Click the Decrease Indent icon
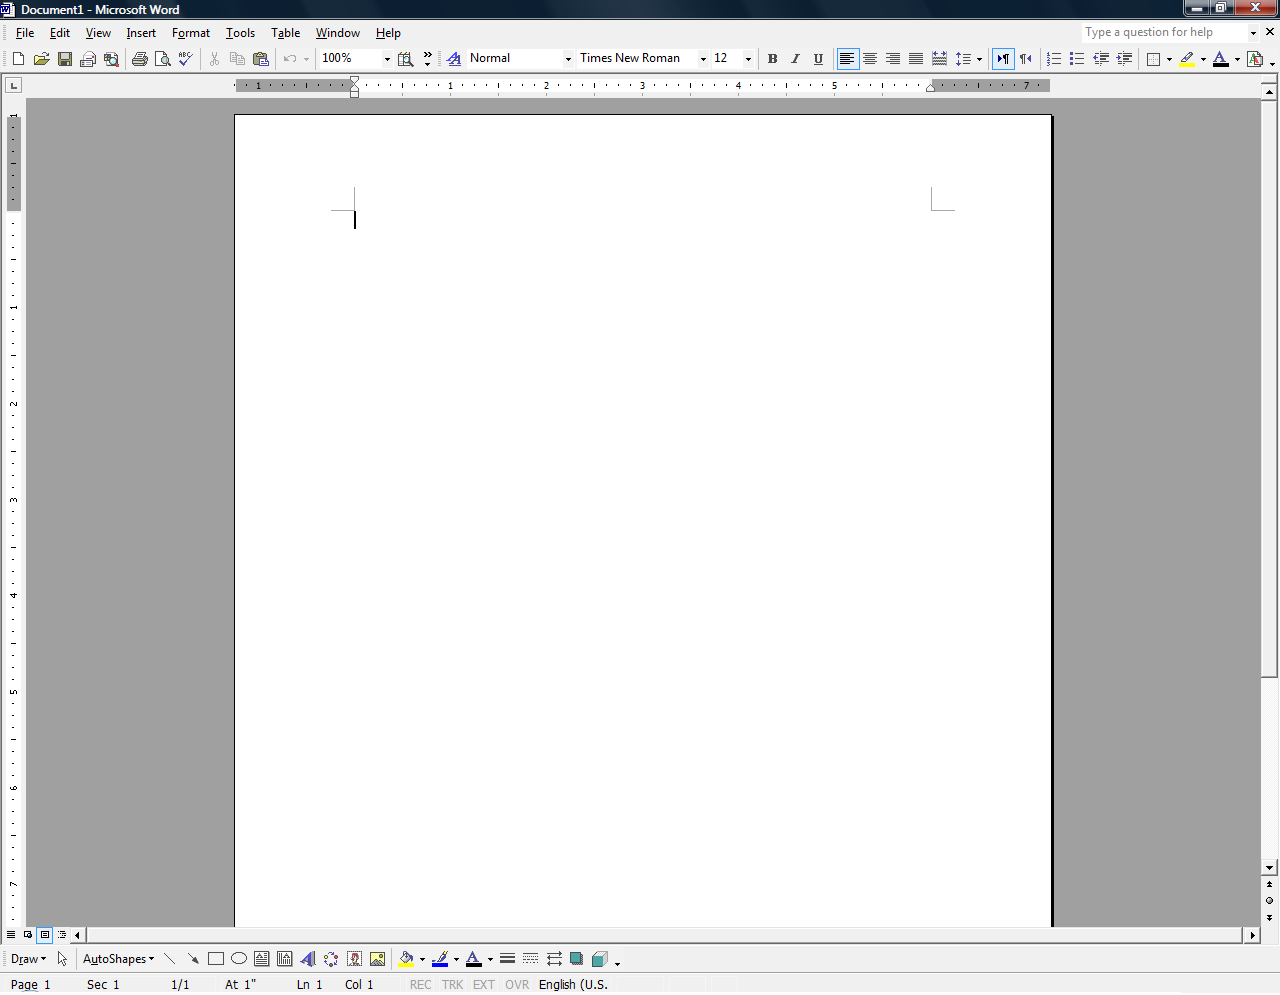This screenshot has height=995, width=1280. pos(1101,59)
